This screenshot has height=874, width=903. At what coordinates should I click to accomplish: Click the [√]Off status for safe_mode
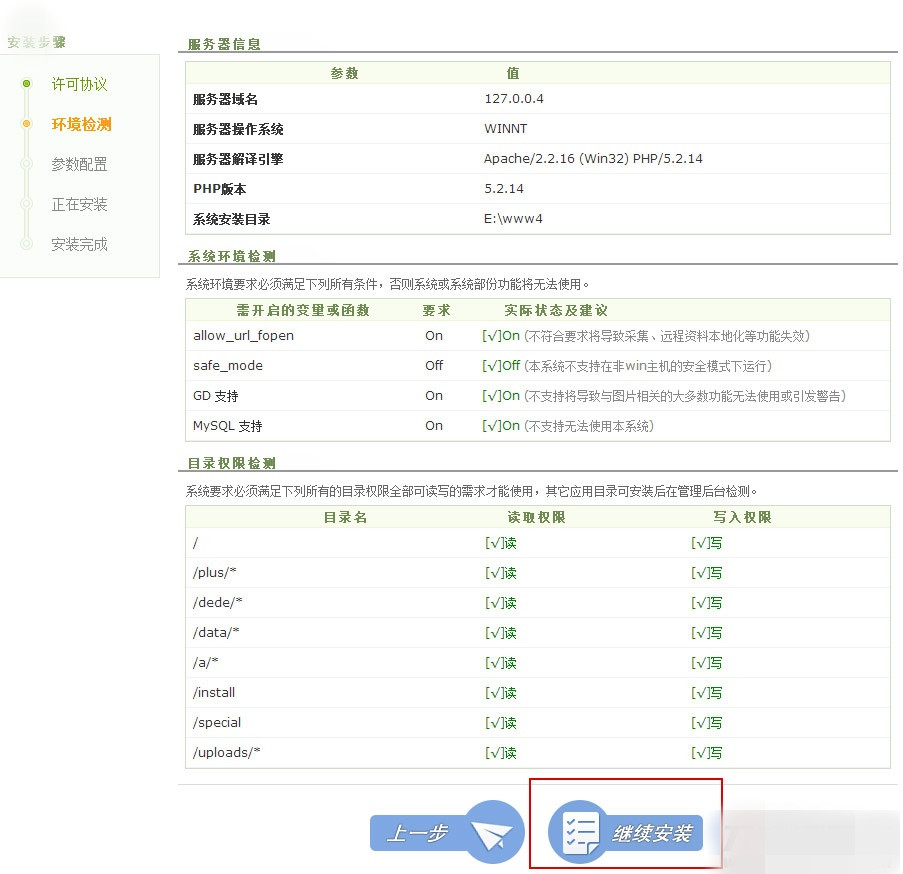tap(501, 366)
